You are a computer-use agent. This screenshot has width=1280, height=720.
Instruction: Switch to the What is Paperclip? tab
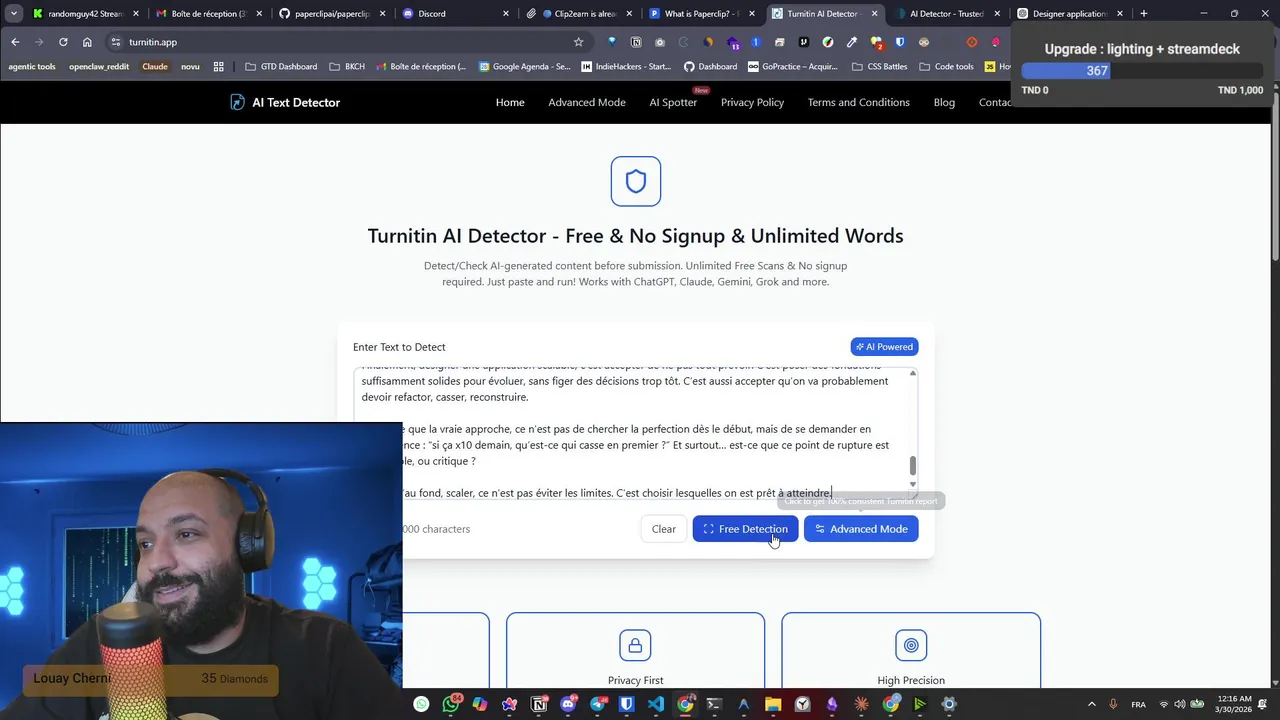click(702, 14)
